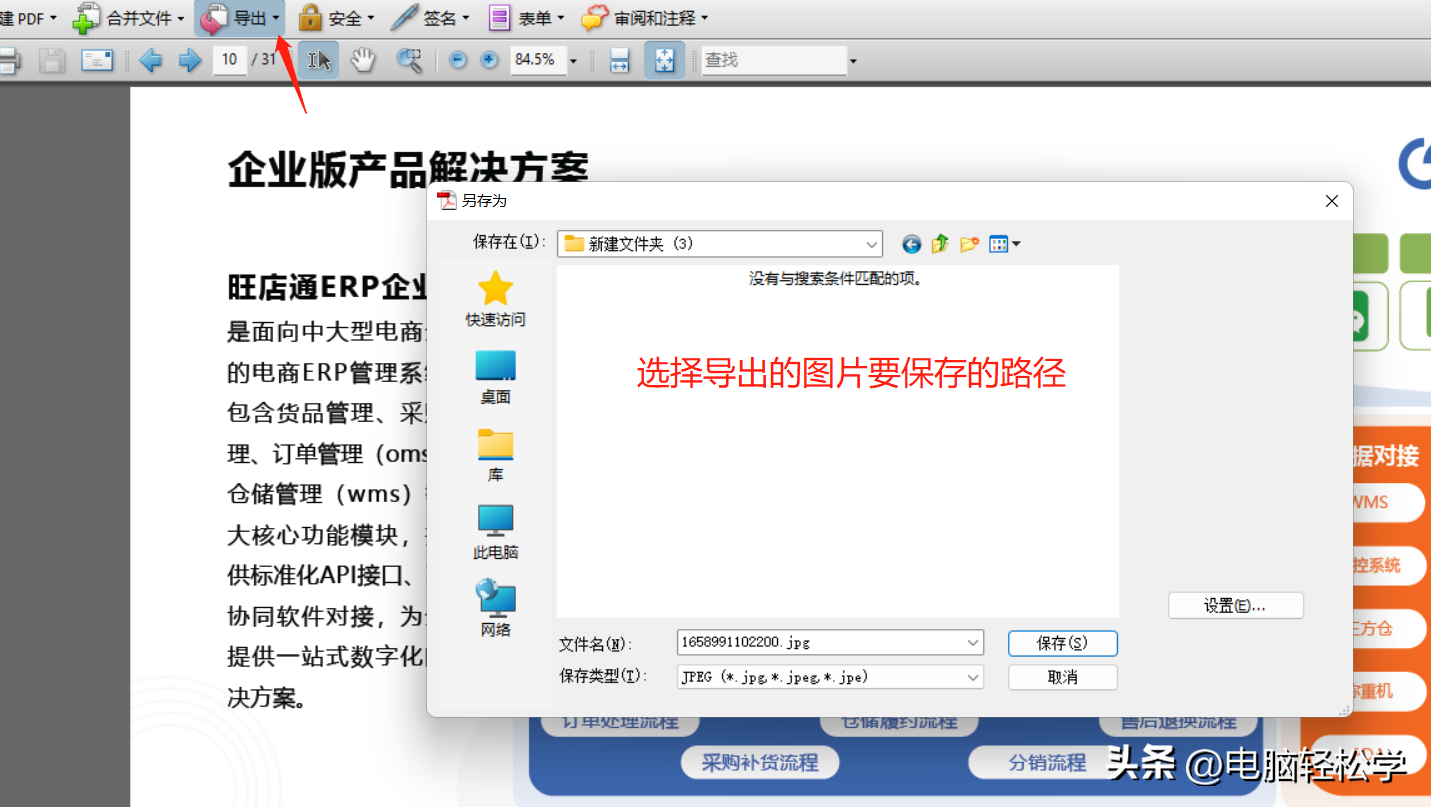Select 库 (Libraries) in the sidebar
1431x807 pixels.
pos(495,455)
